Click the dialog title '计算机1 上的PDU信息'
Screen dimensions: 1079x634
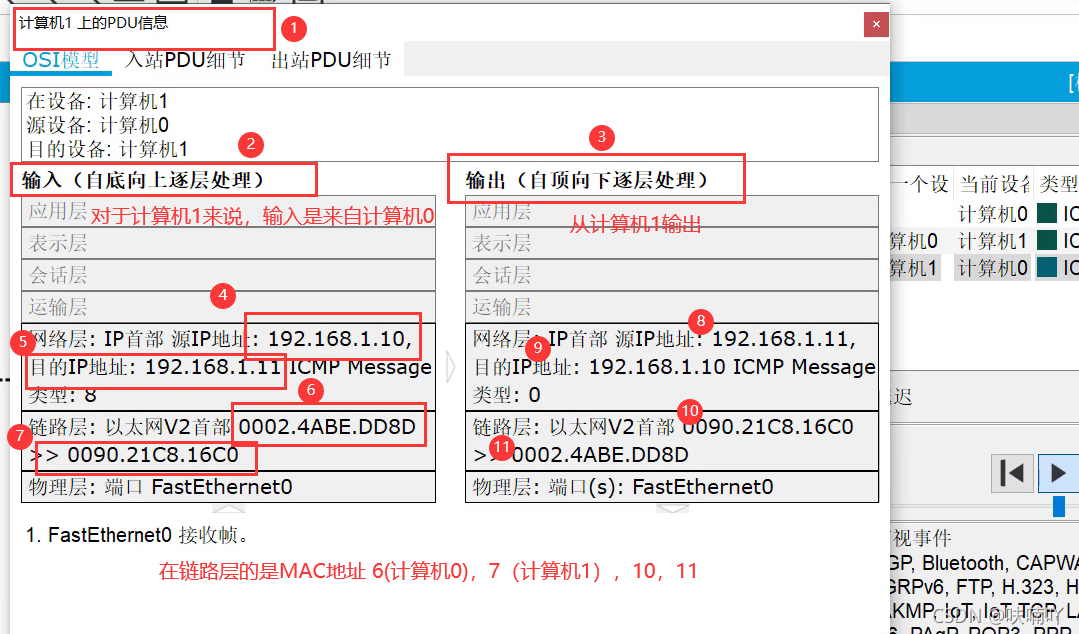[94, 23]
